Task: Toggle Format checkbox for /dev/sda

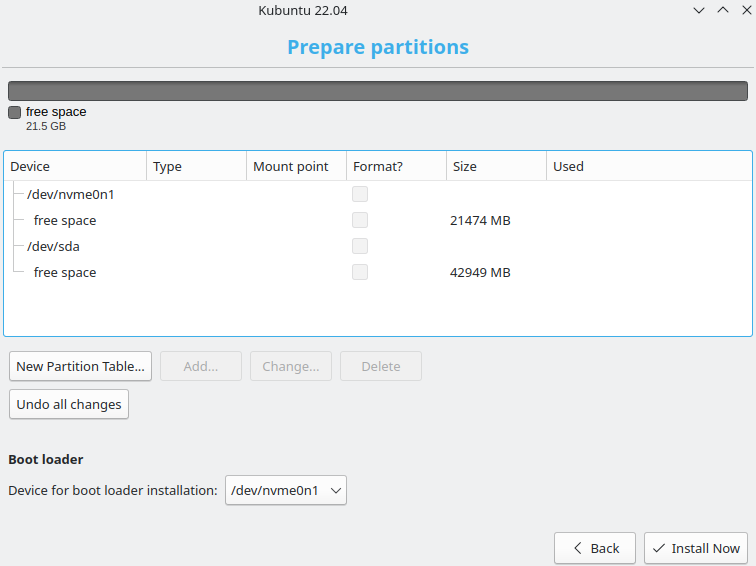Action: [x=360, y=246]
